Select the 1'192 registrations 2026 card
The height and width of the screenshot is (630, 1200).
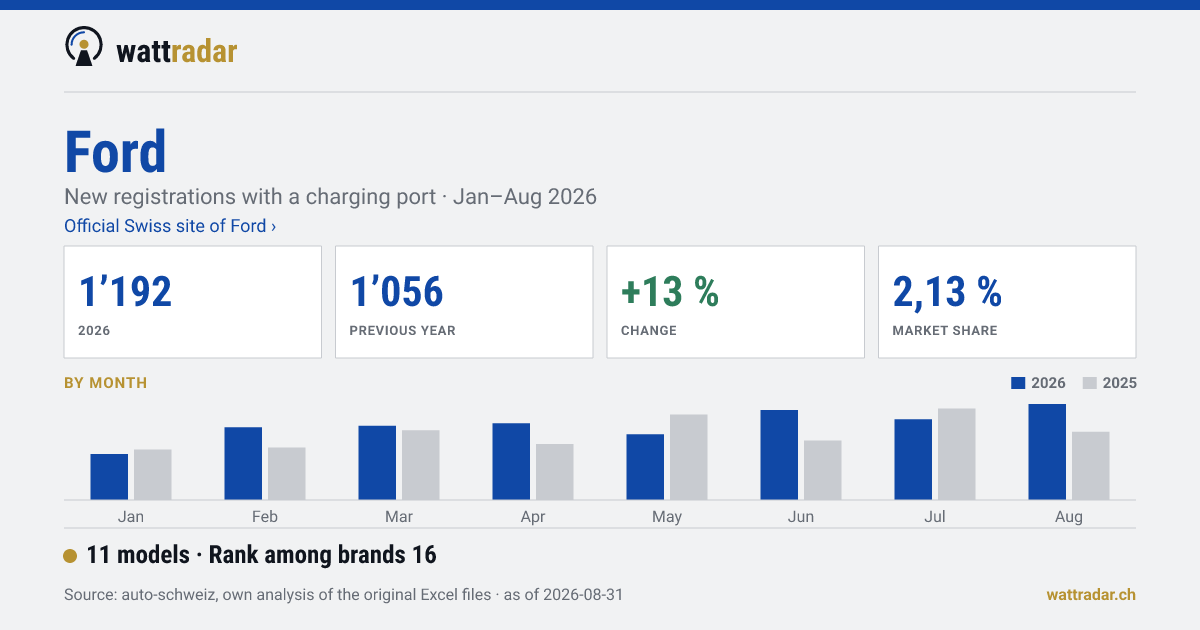(193, 302)
